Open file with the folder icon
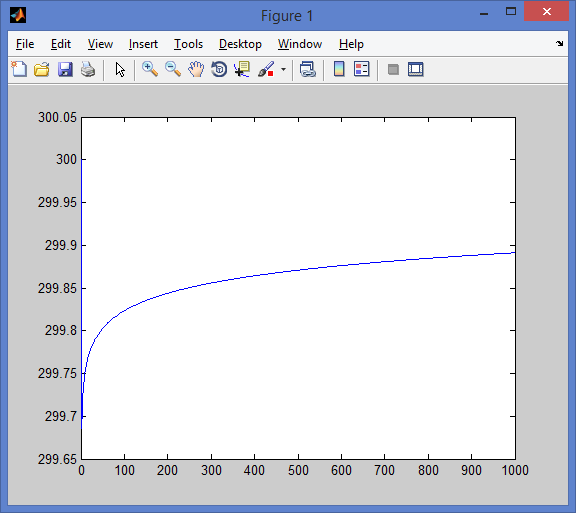The height and width of the screenshot is (513, 576). click(42, 69)
